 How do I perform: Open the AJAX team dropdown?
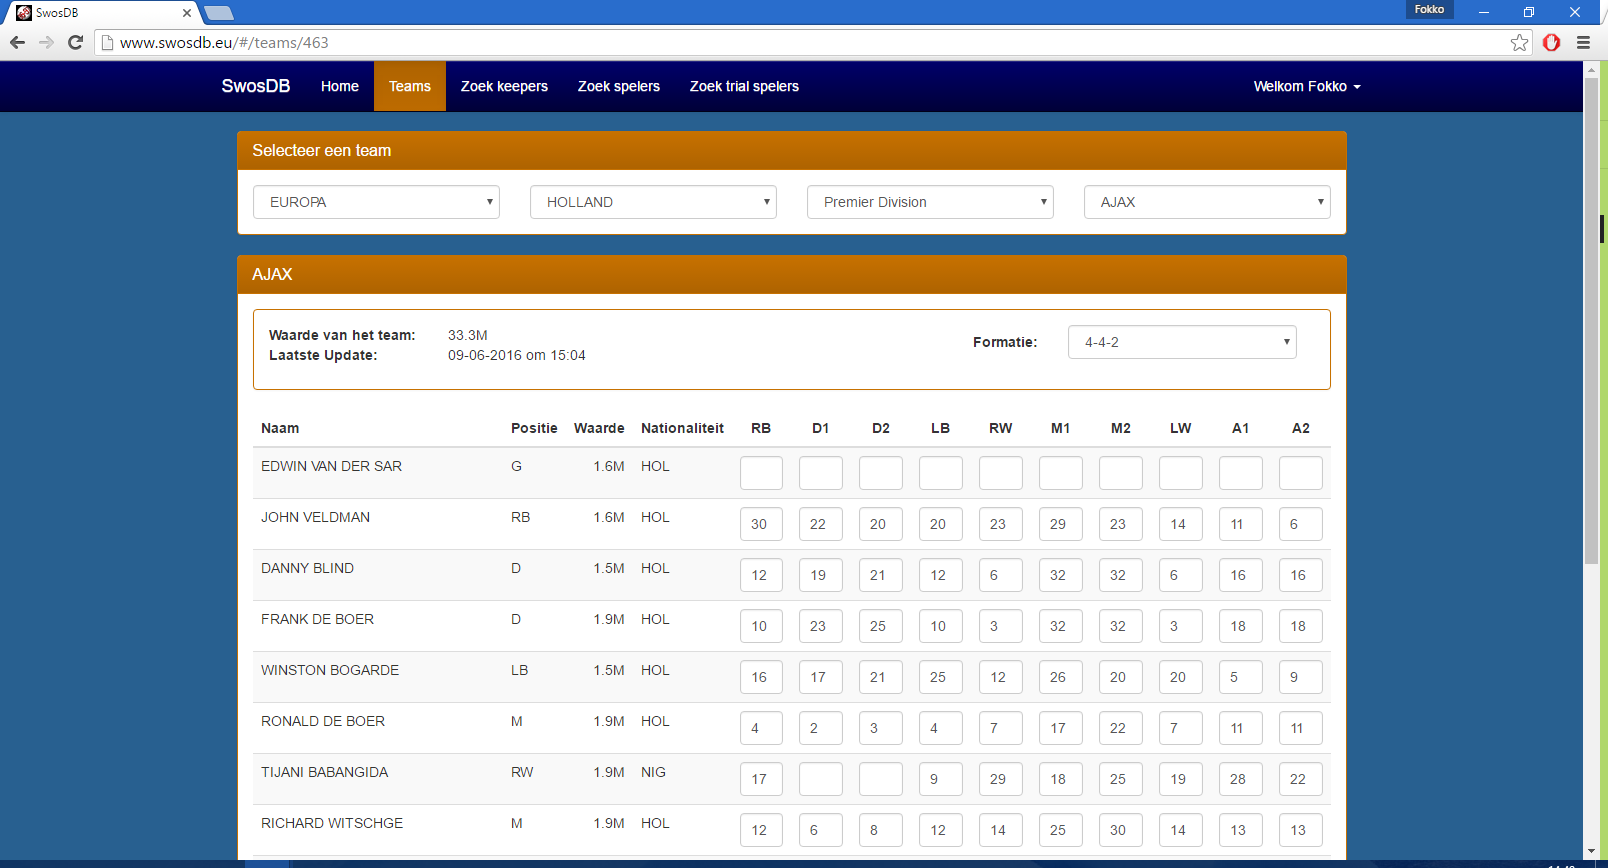point(1207,202)
